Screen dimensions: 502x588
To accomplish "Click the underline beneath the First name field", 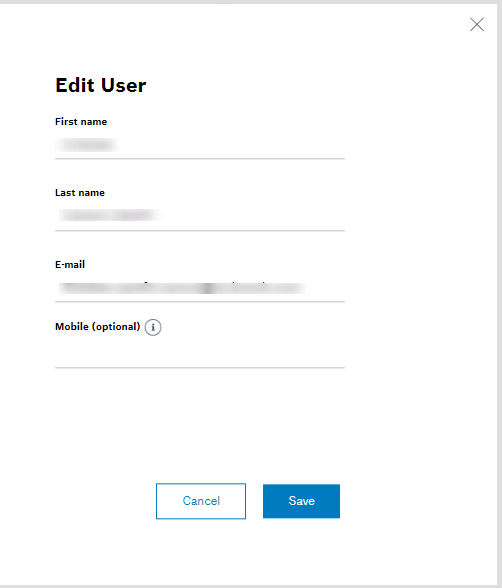I will click(200, 159).
